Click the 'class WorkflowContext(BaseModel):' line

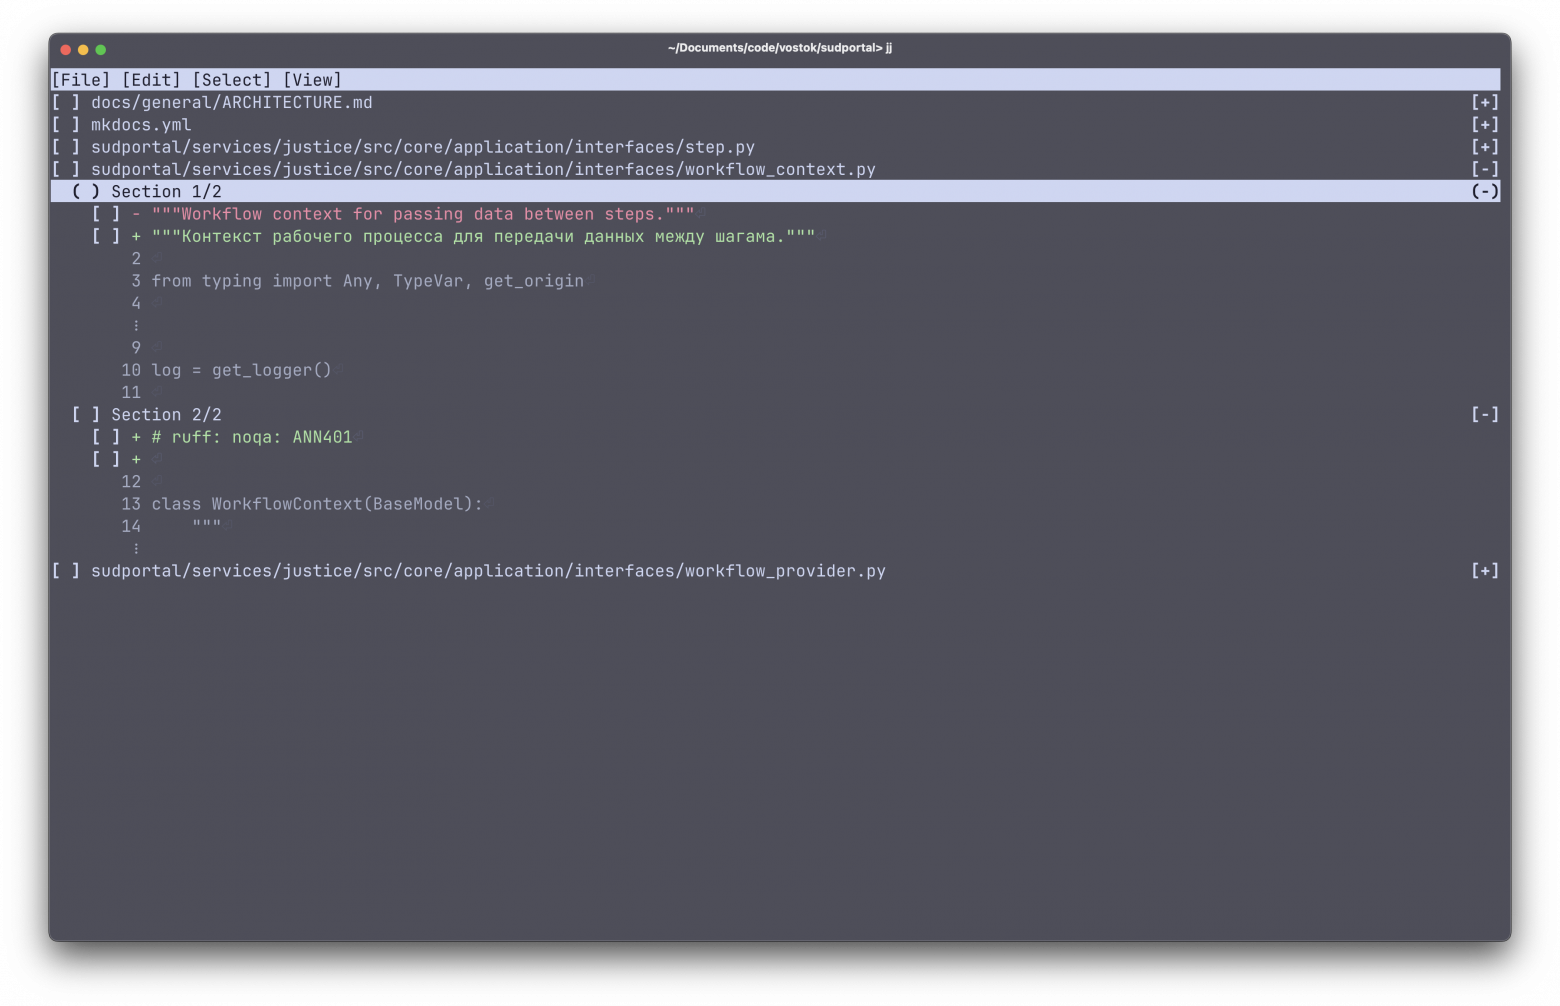(317, 504)
